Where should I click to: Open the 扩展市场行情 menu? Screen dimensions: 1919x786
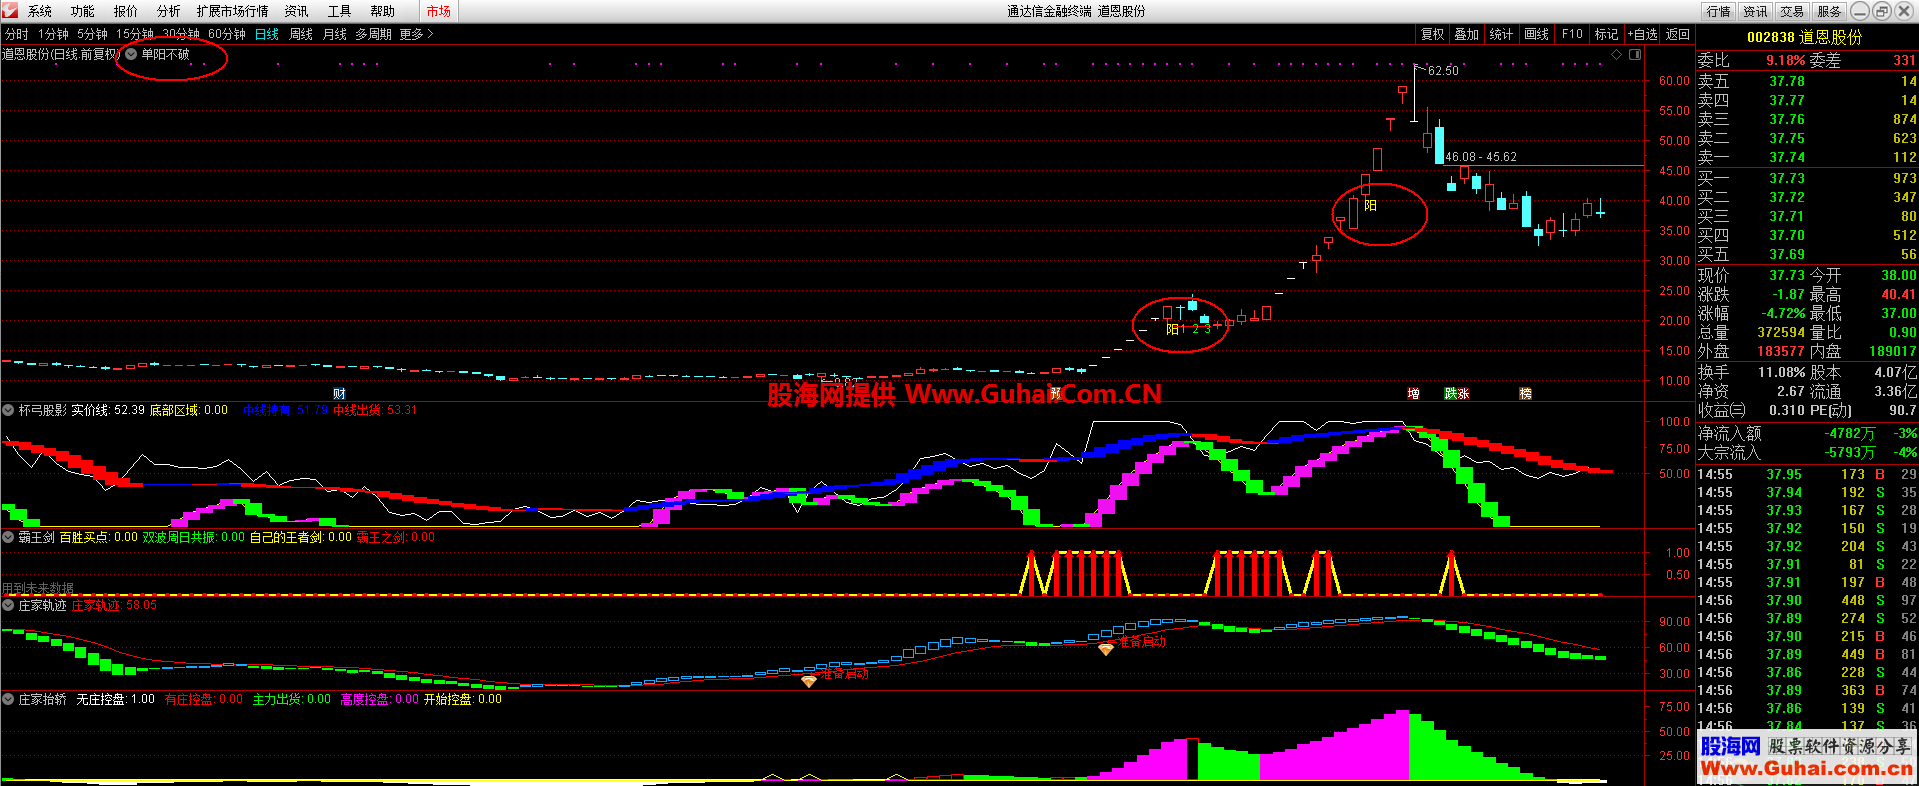pyautogui.click(x=233, y=11)
